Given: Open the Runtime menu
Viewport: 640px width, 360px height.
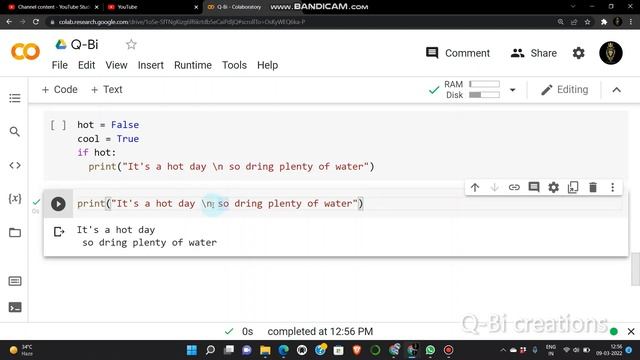Looking at the screenshot, I should tap(193, 65).
